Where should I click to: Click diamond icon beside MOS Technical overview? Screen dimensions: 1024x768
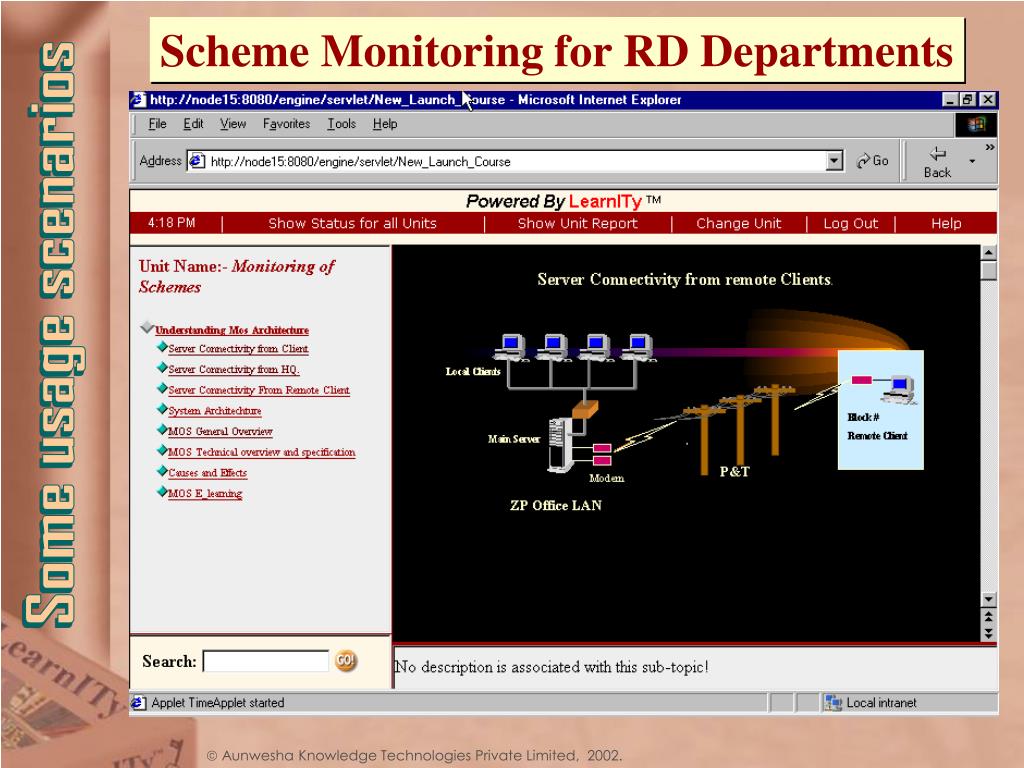click(x=162, y=450)
